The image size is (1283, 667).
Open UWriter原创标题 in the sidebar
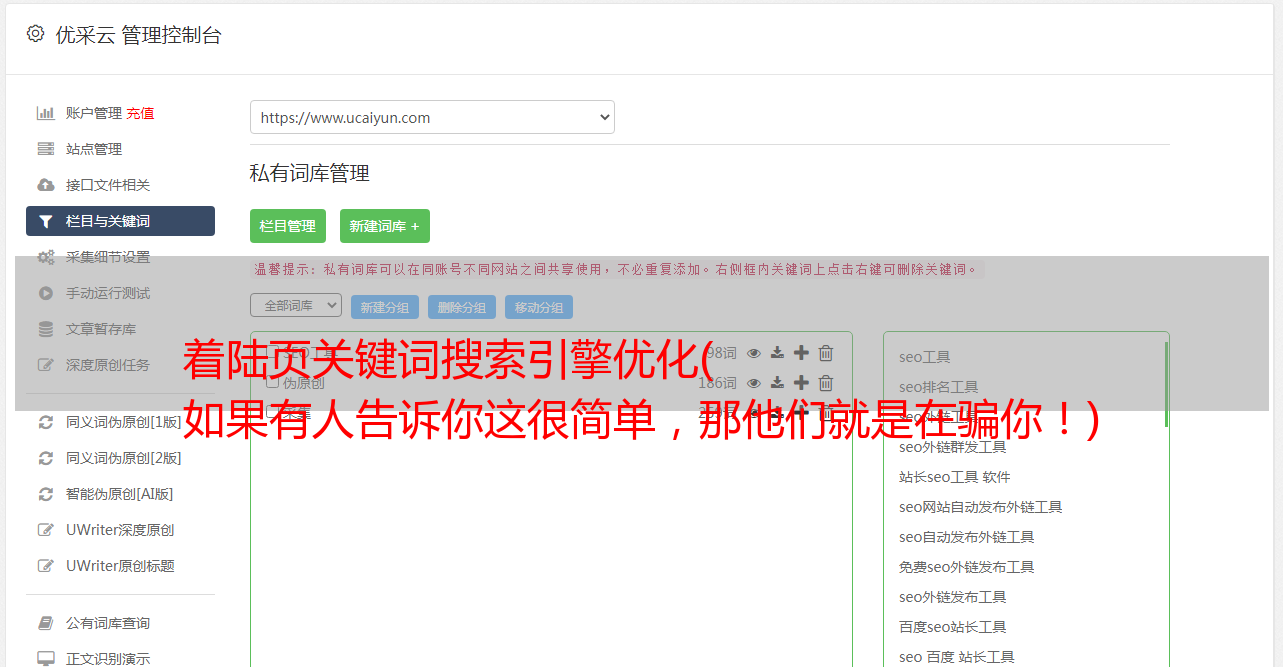click(120, 566)
